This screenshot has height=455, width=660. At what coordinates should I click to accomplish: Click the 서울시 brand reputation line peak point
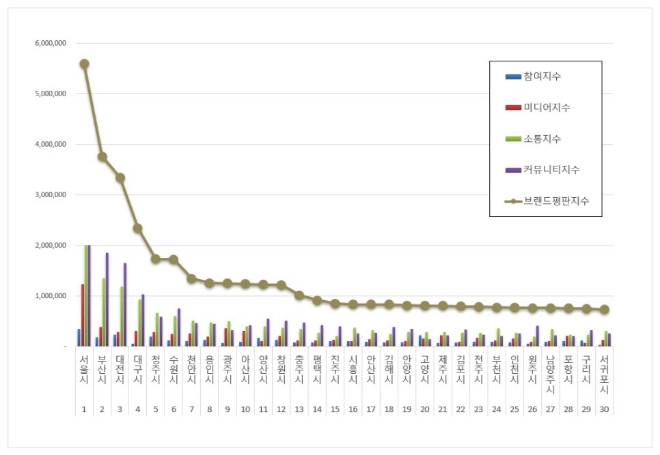pyautogui.click(x=84, y=64)
